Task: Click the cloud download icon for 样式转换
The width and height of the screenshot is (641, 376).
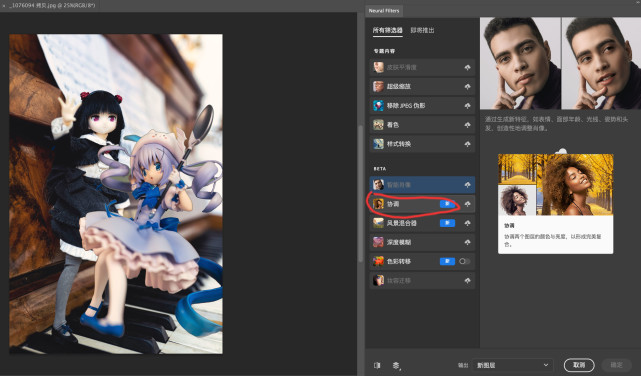Action: 467,144
